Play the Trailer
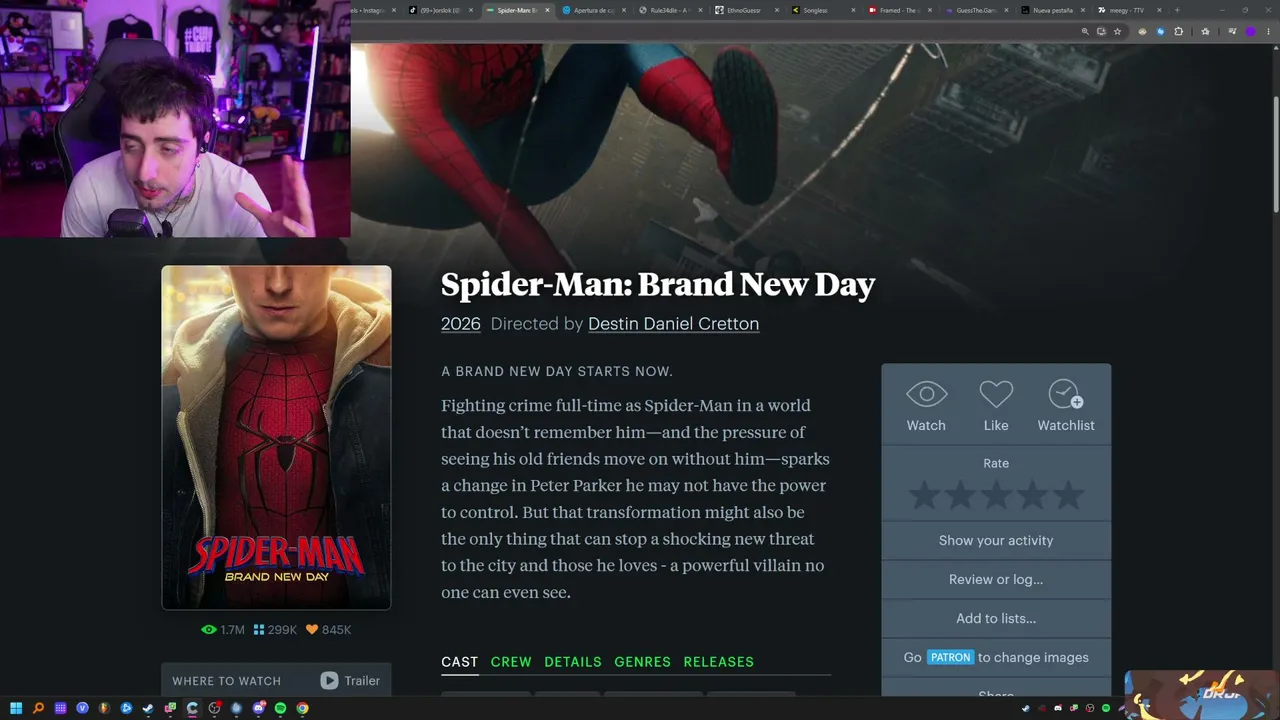1280x720 pixels. (350, 681)
